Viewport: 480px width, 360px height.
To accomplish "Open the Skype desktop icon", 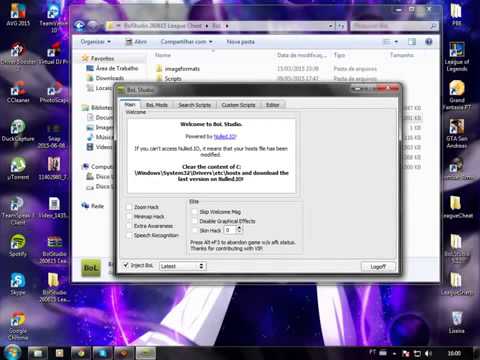I will pyautogui.click(x=18, y=284).
